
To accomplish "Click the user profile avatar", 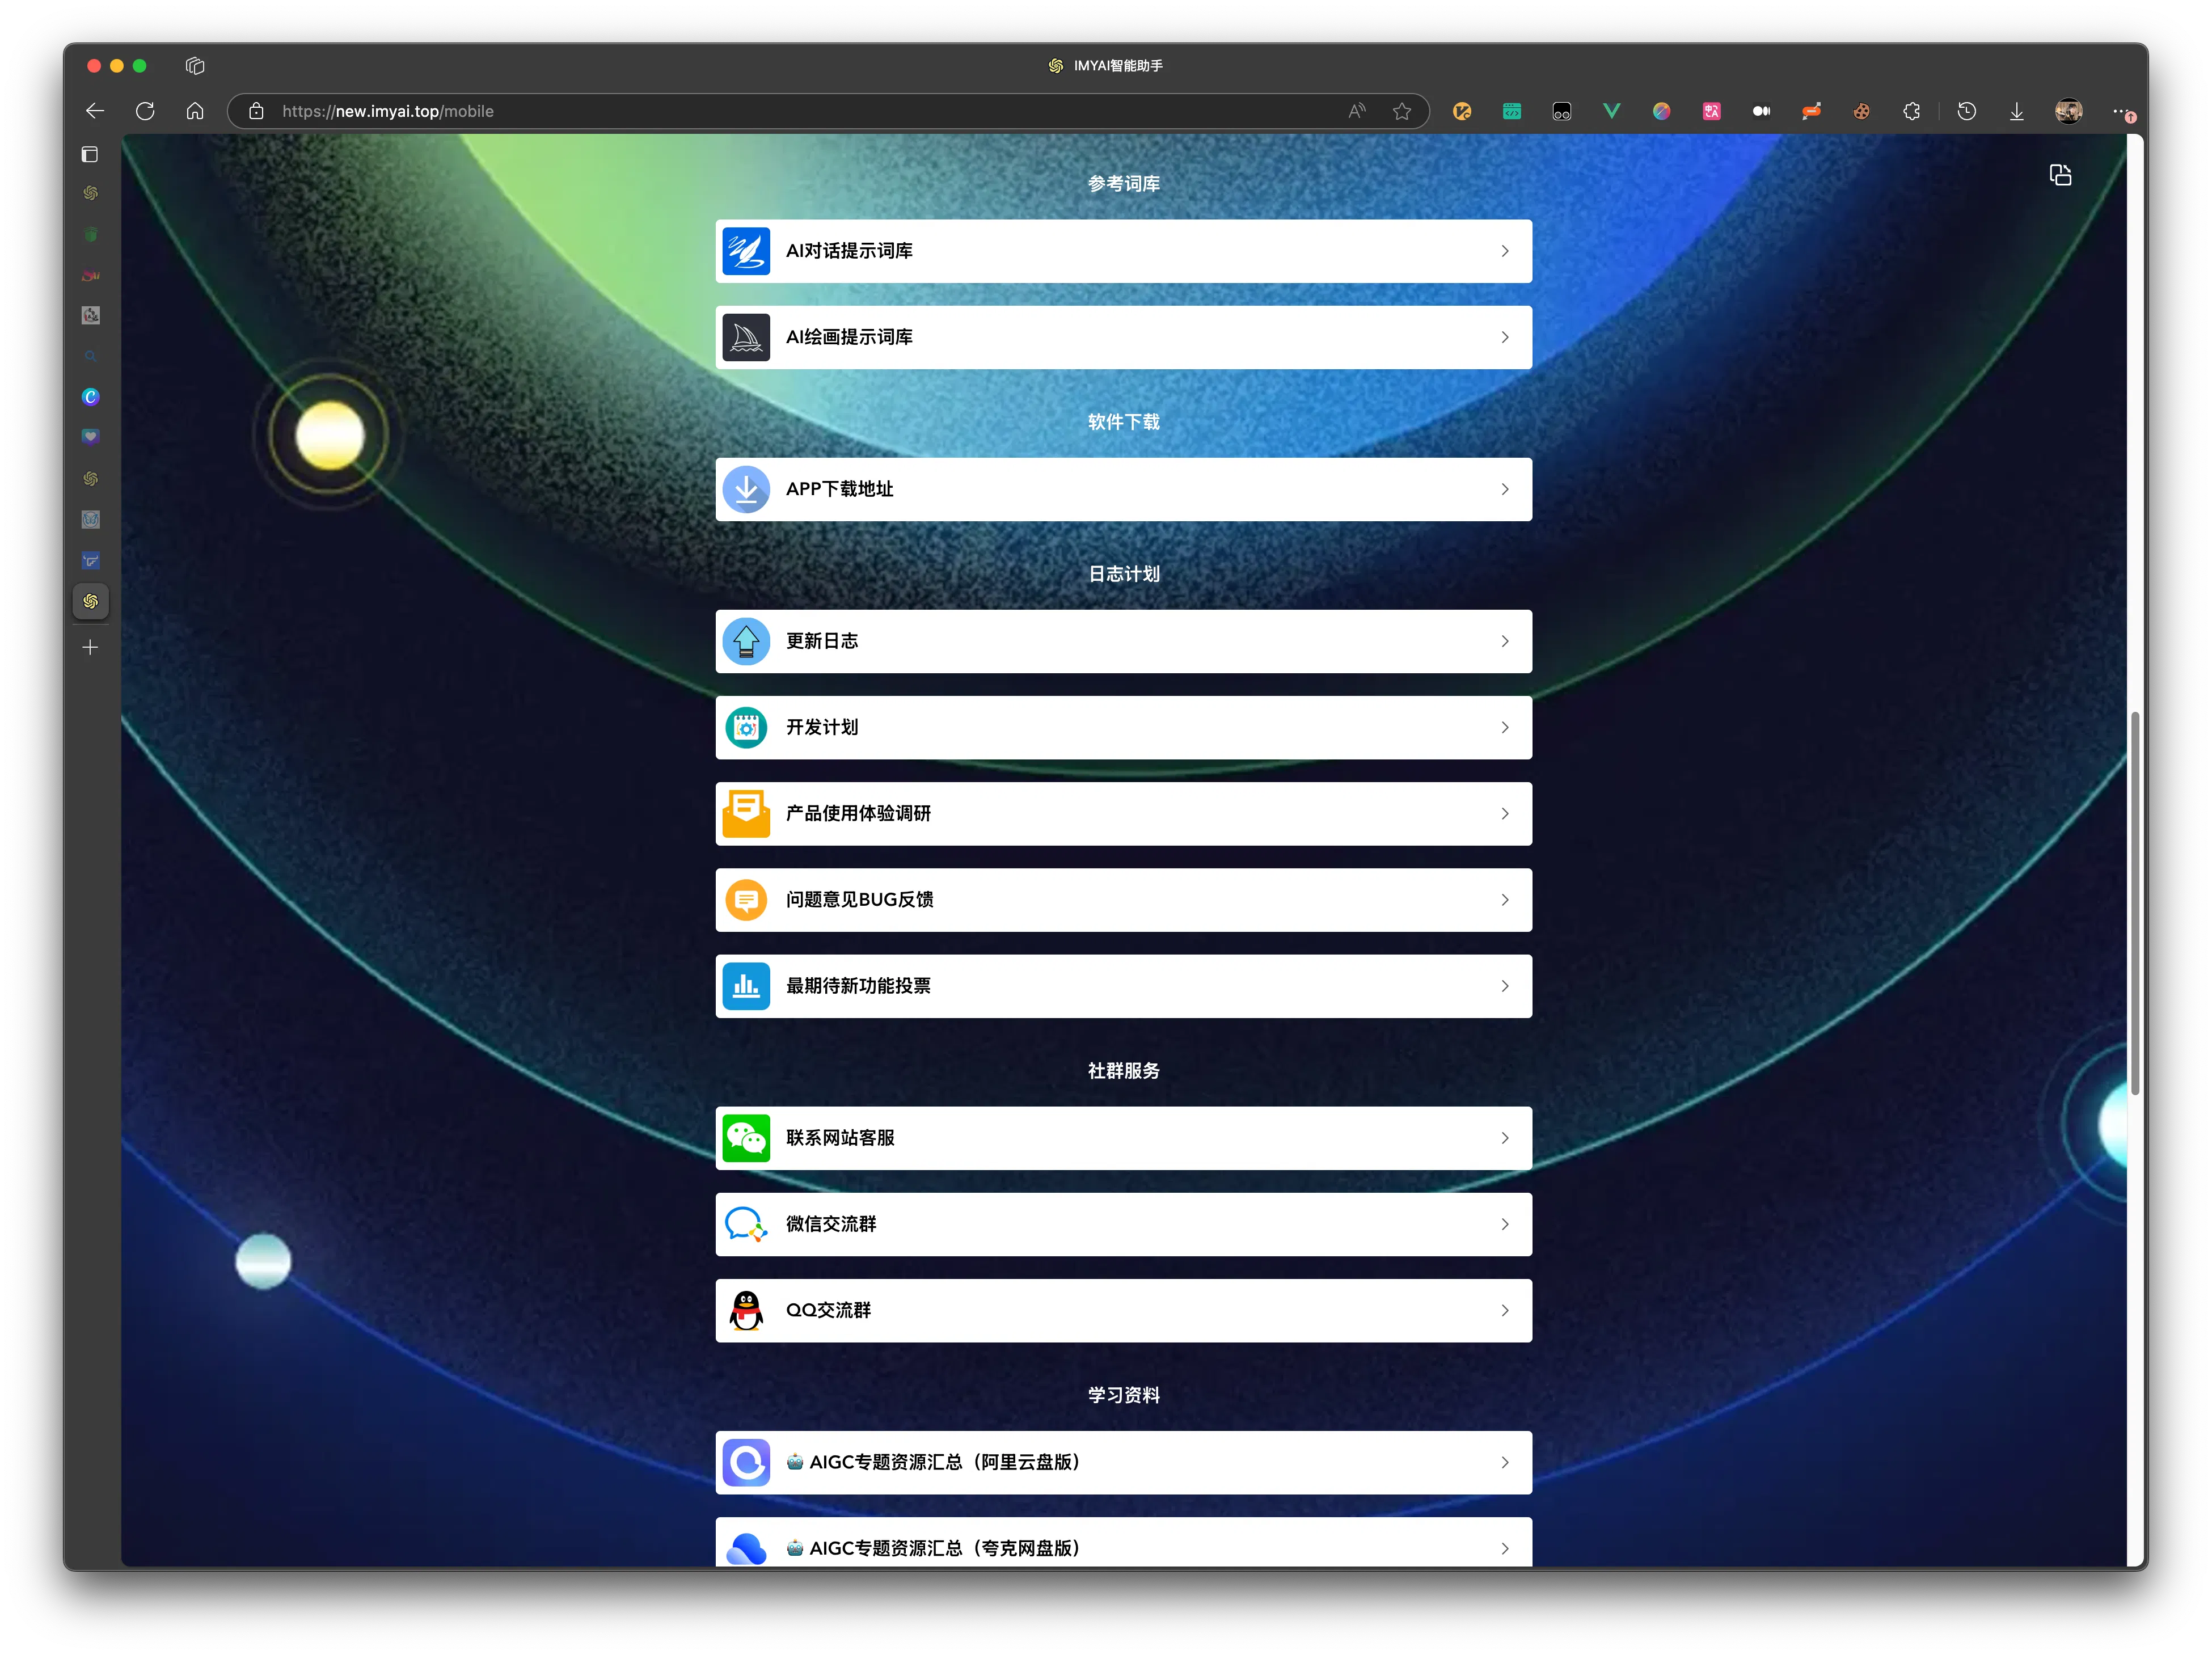I will click(2068, 111).
